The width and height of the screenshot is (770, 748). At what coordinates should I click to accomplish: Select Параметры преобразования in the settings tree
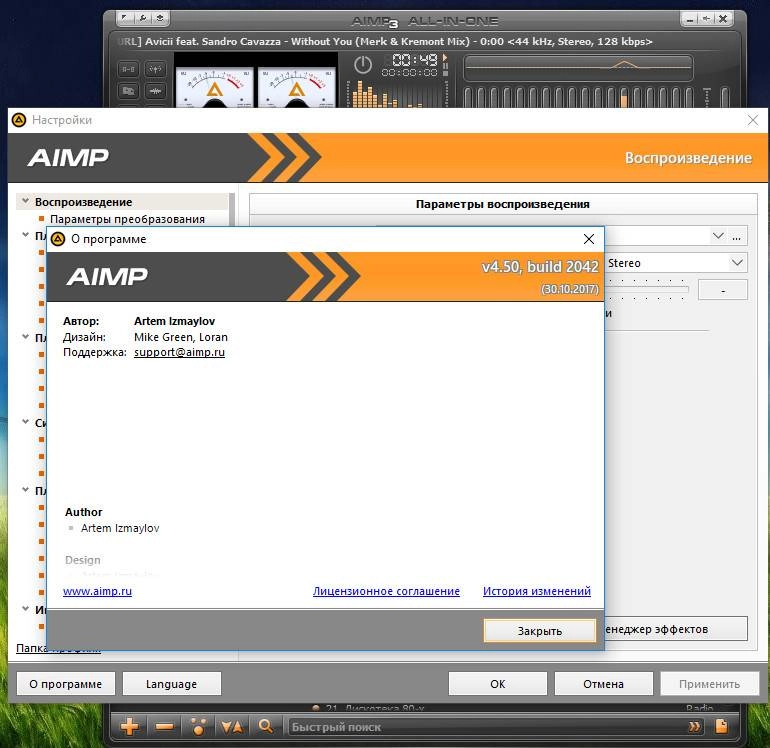127,219
